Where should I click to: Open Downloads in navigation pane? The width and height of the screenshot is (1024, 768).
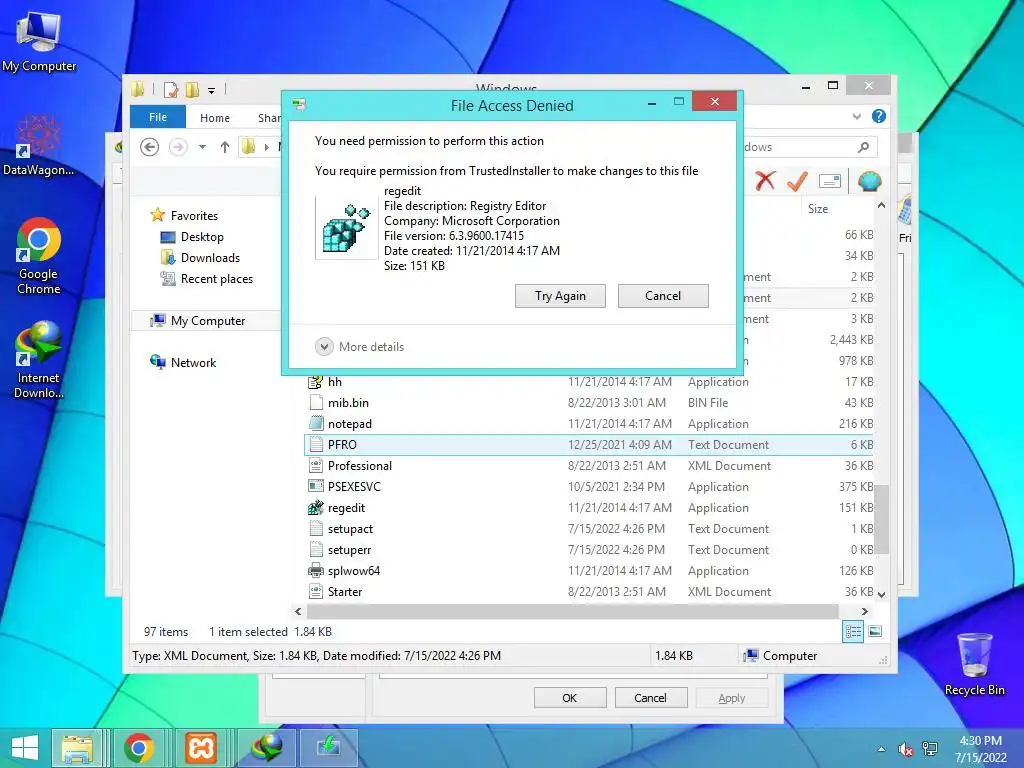click(210, 258)
